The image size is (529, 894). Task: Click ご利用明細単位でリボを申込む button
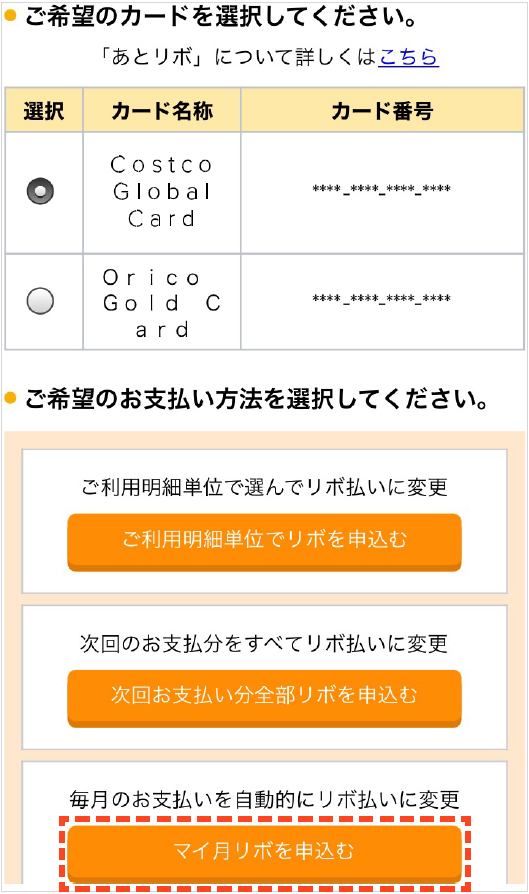pos(264,541)
